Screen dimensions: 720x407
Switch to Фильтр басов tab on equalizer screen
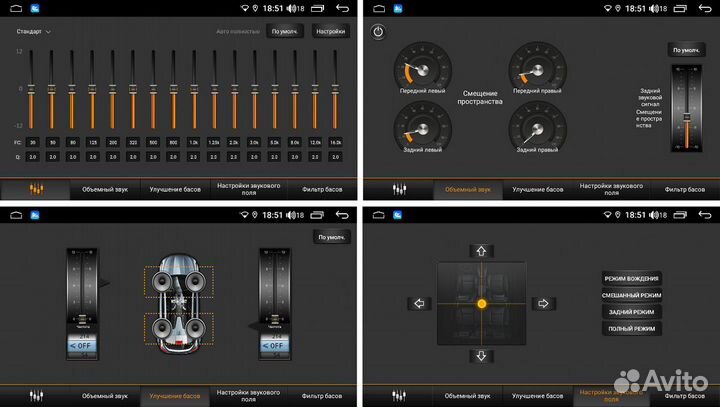(322, 189)
